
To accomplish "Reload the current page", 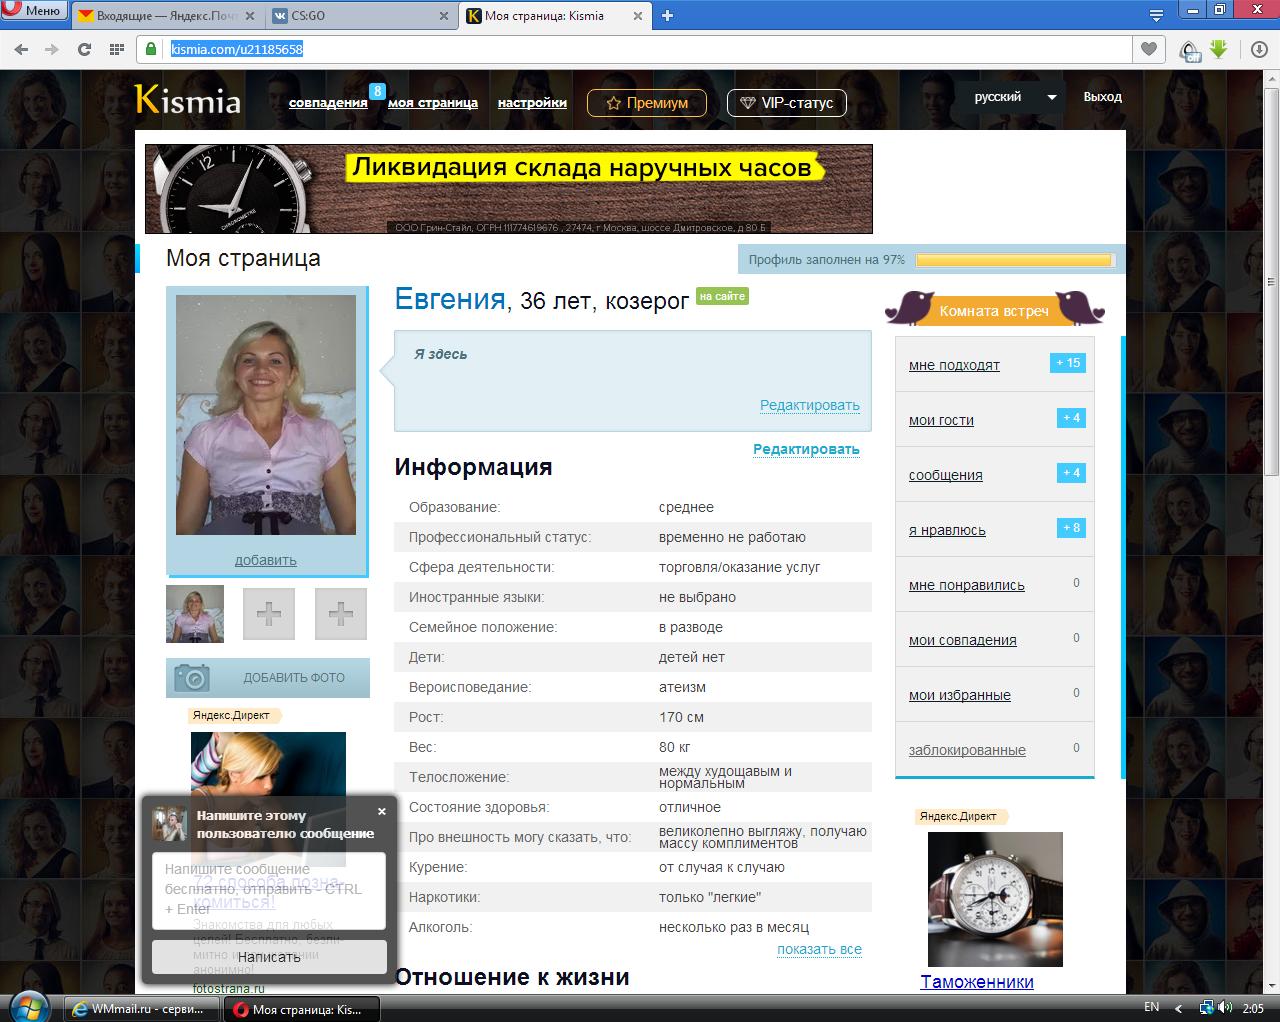I will 84,49.
